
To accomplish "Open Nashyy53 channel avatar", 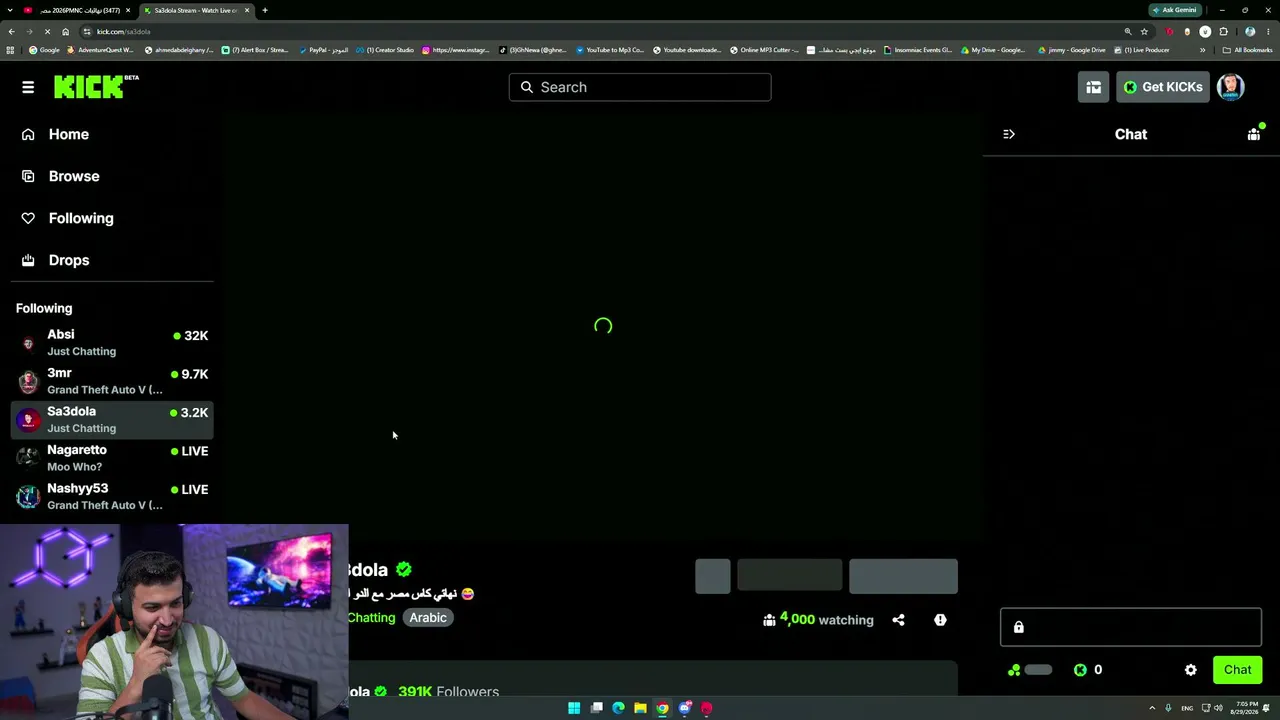I will click(x=28, y=496).
